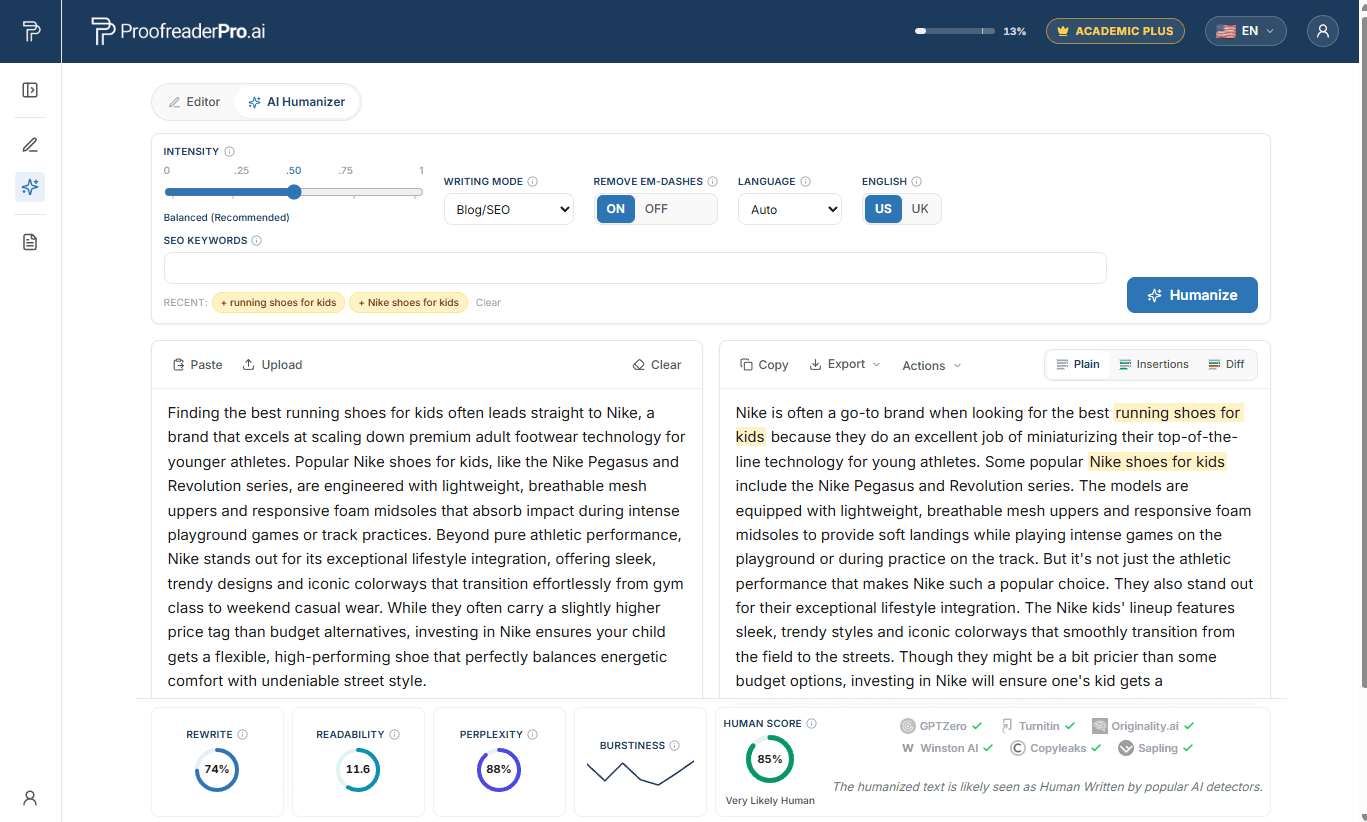Click the Originality.ai detector icon
This screenshot has width=1367, height=822.
(x=1100, y=726)
